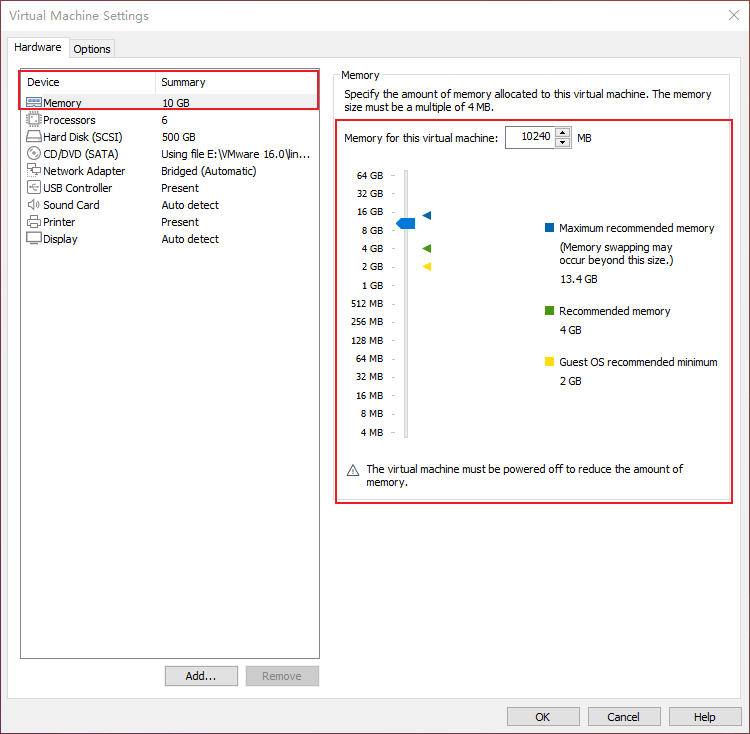Increase memory with the up stepper arrow
This screenshot has width=750, height=734.
coord(562,133)
